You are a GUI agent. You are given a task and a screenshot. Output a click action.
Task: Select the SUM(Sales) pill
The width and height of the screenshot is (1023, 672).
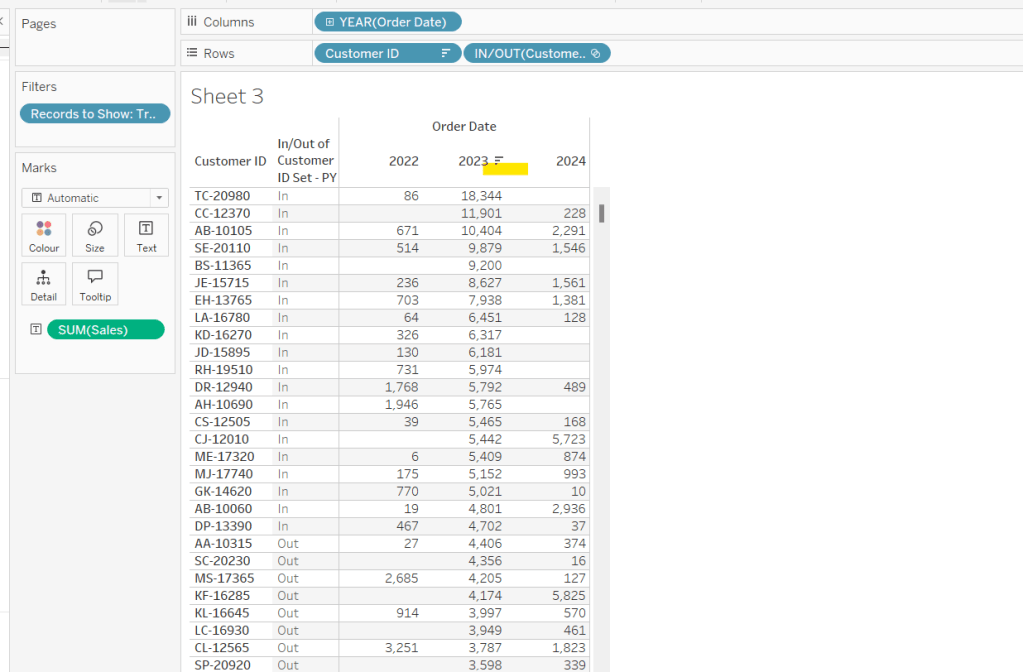[x=104, y=329]
